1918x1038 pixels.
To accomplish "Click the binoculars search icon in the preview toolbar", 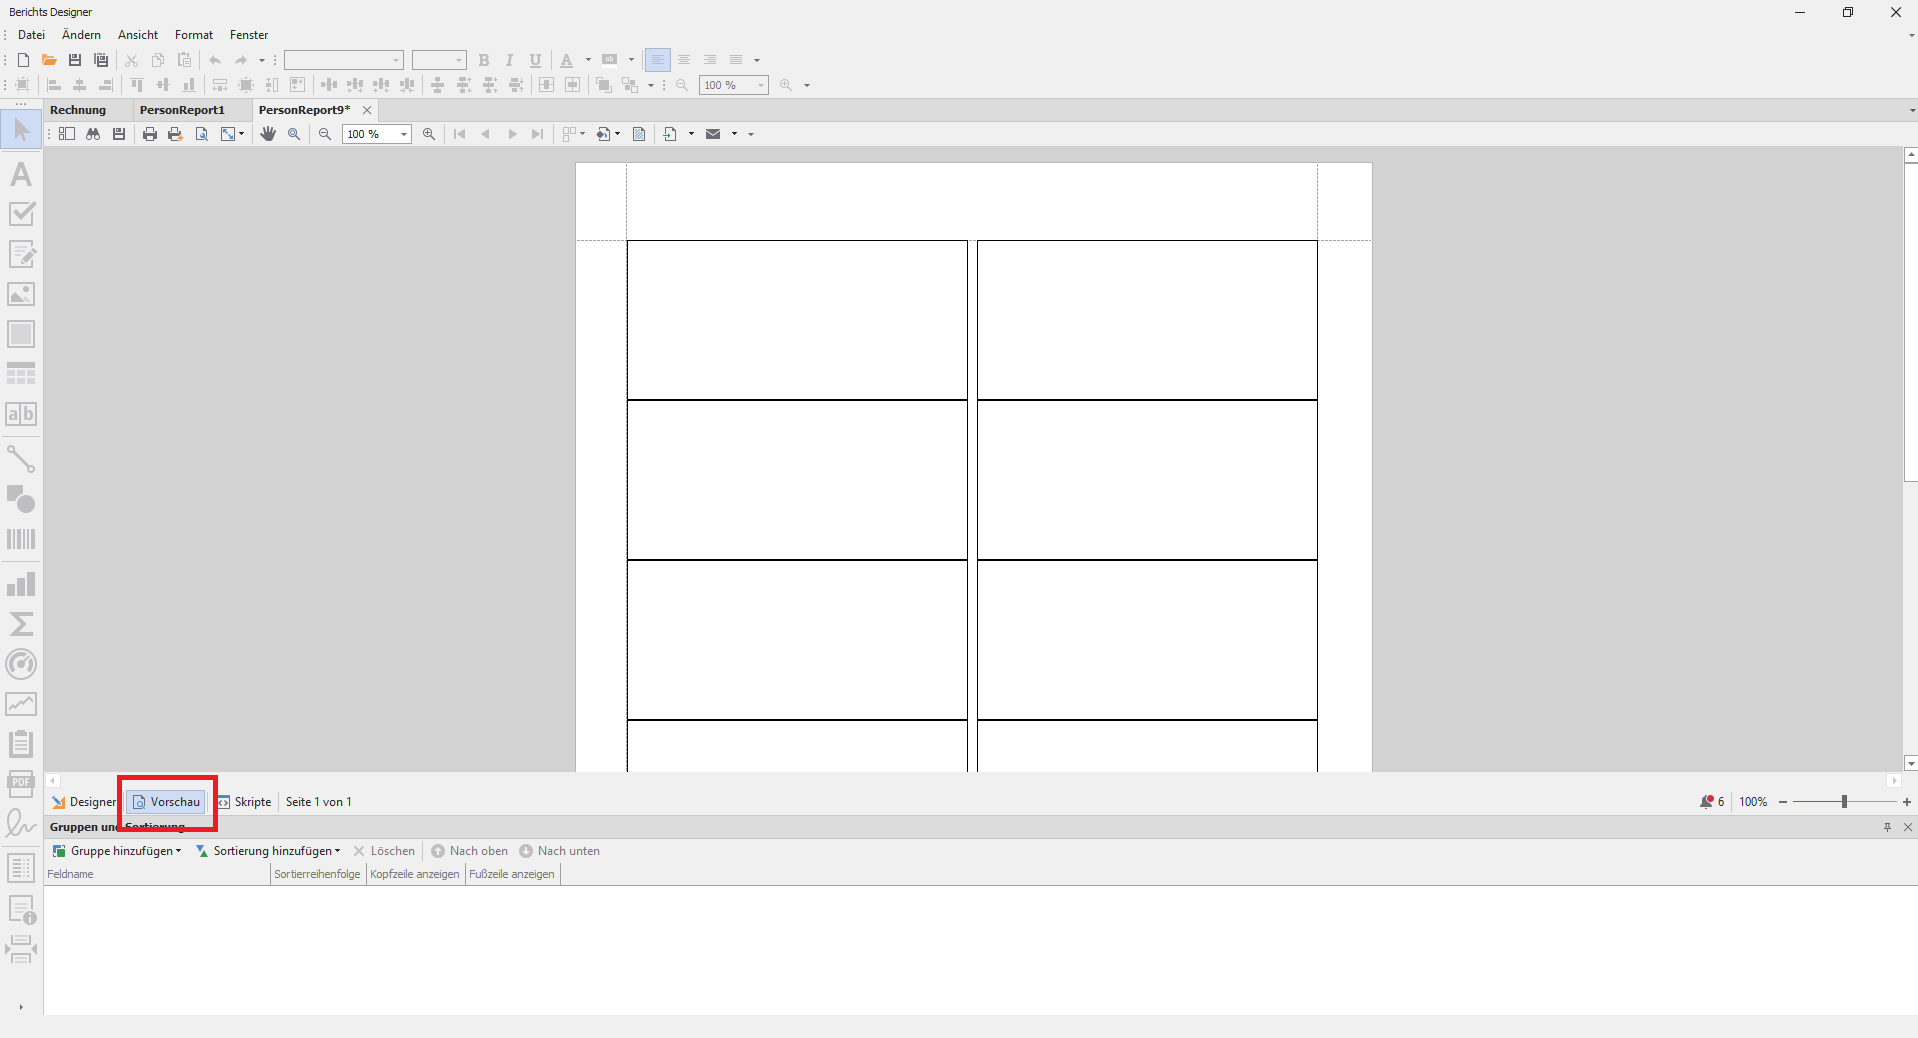I will tap(93, 134).
